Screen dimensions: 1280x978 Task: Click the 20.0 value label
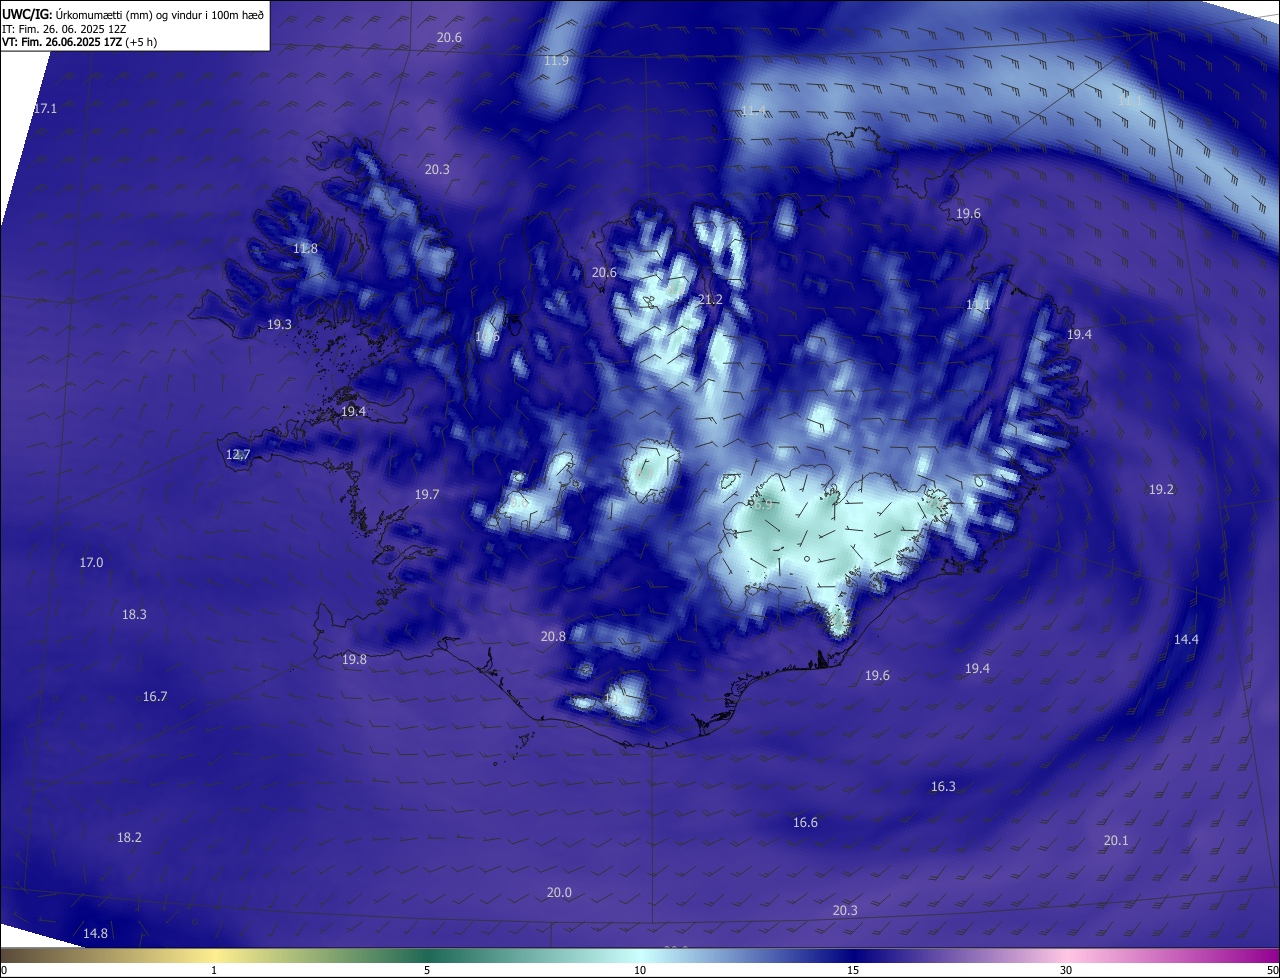[x=559, y=892]
